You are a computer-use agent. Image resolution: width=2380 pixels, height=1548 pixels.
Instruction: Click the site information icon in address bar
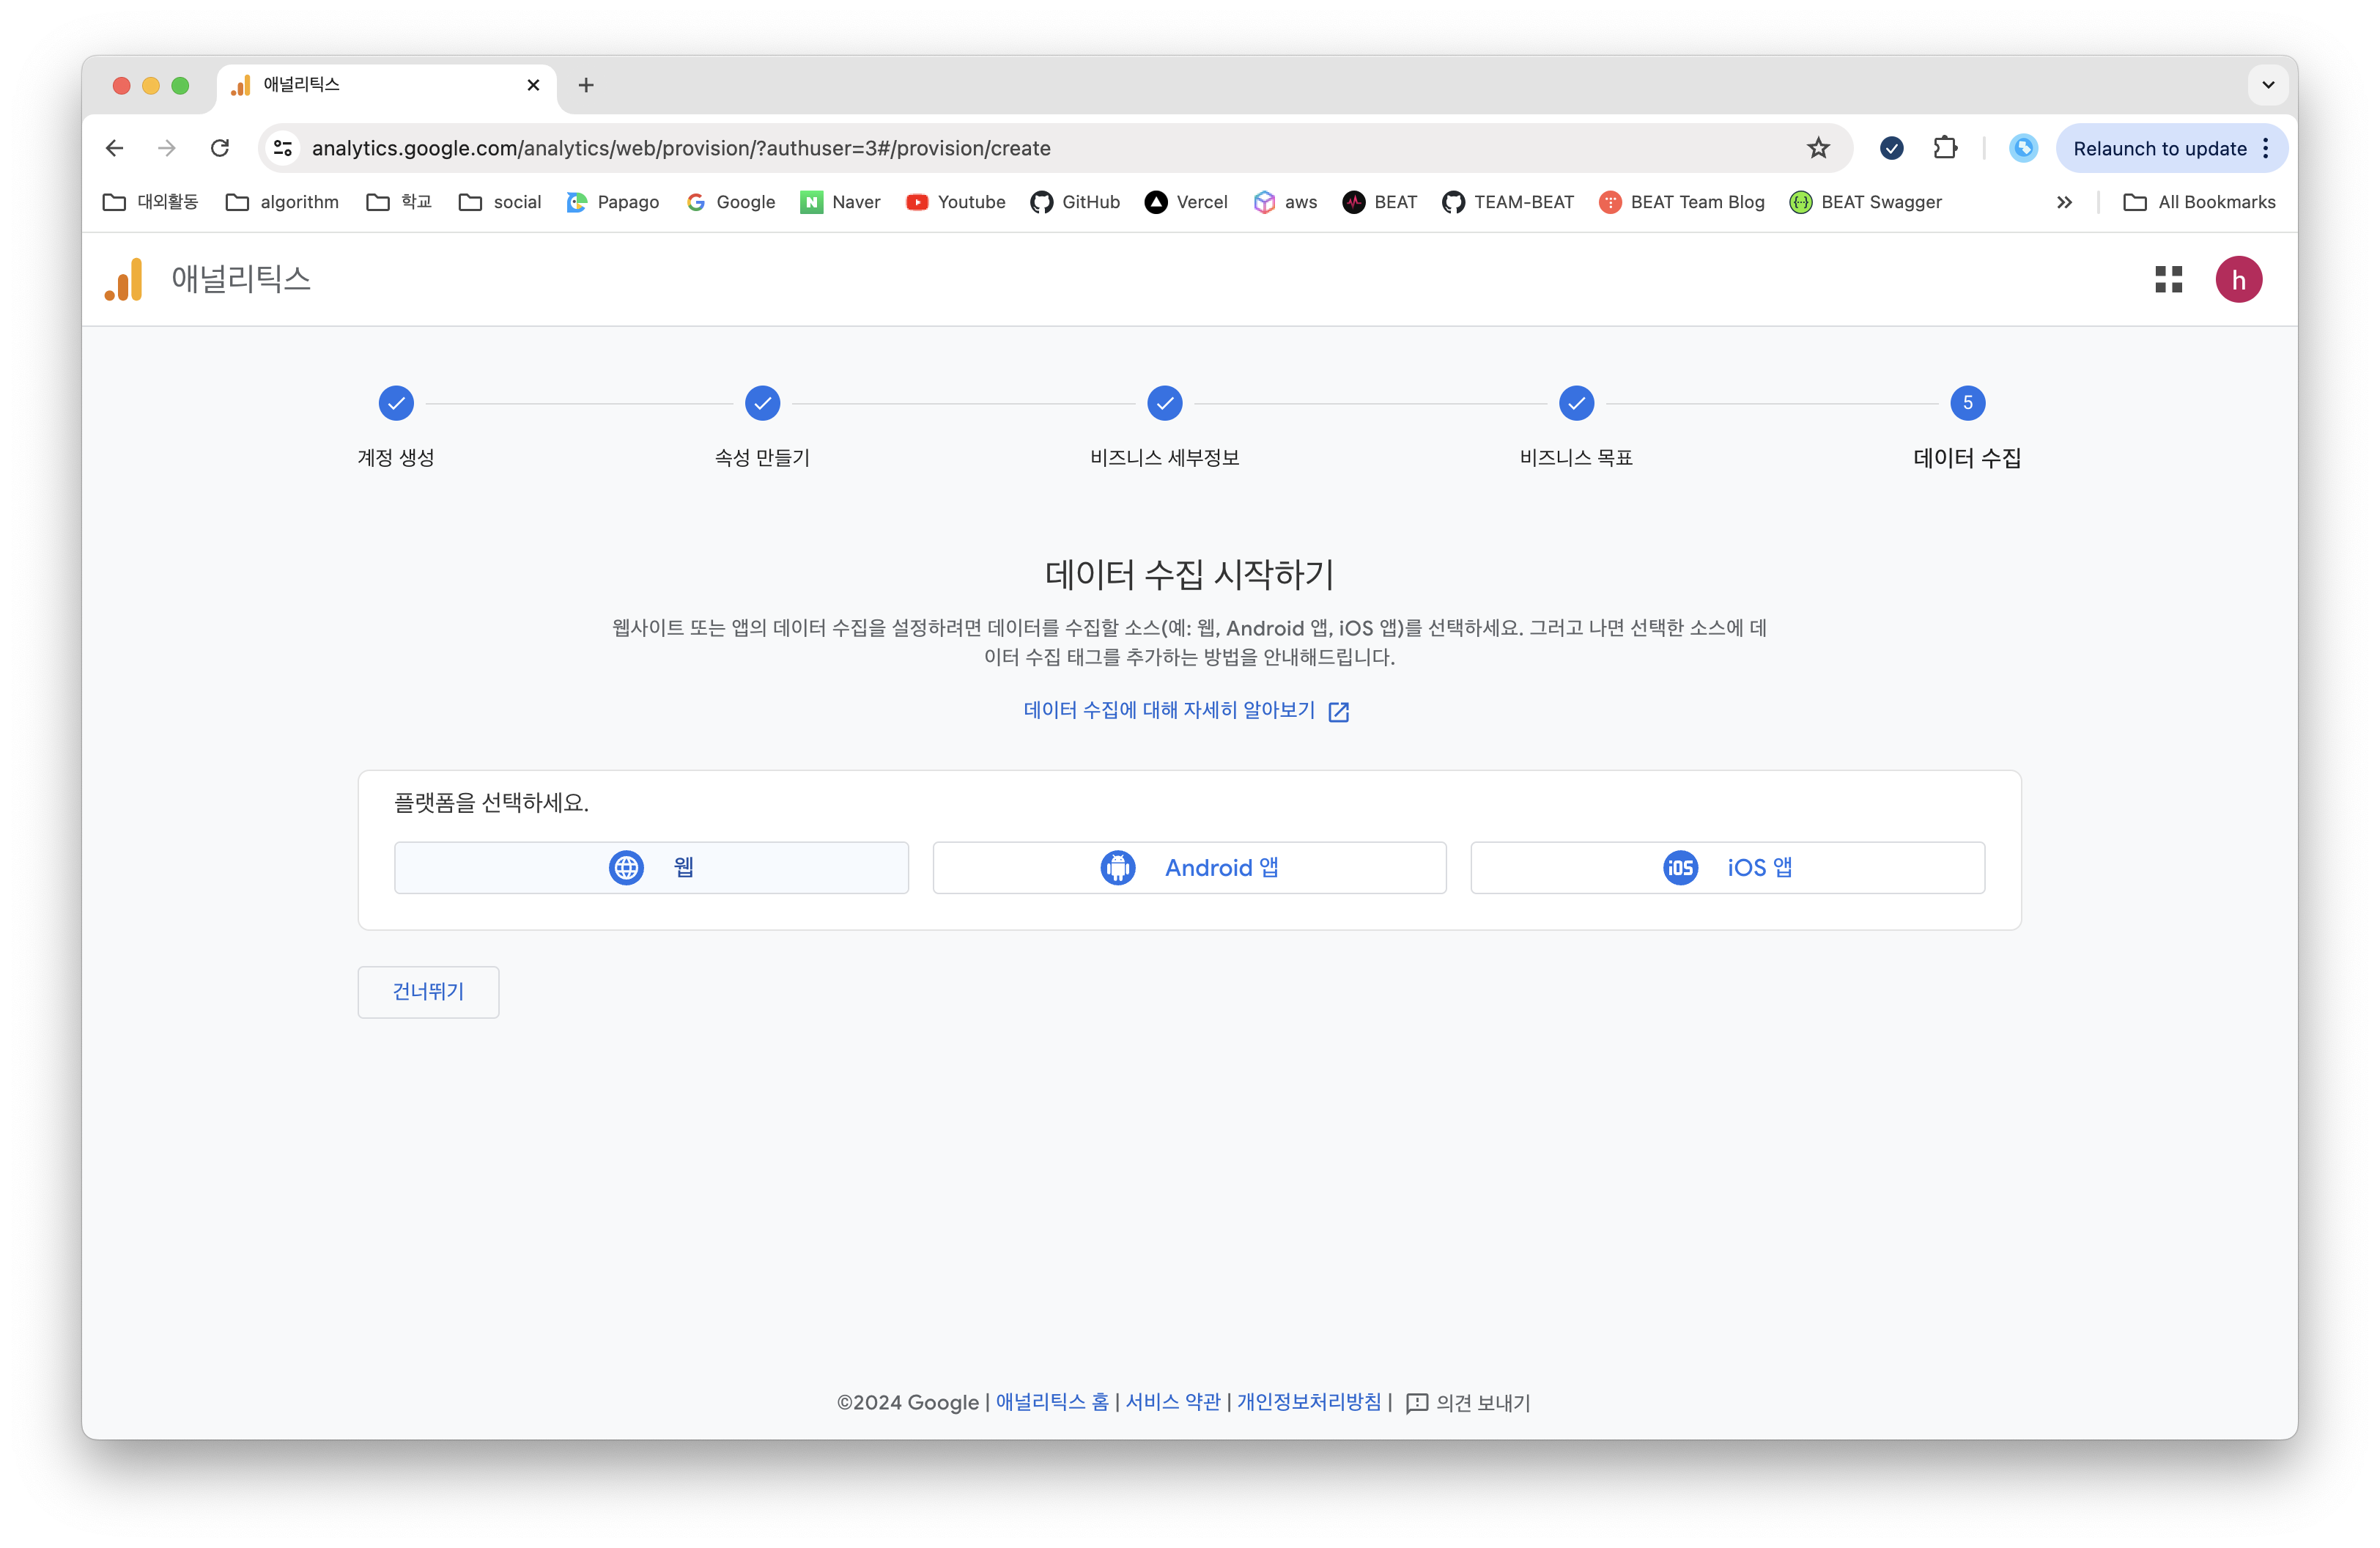tap(283, 148)
